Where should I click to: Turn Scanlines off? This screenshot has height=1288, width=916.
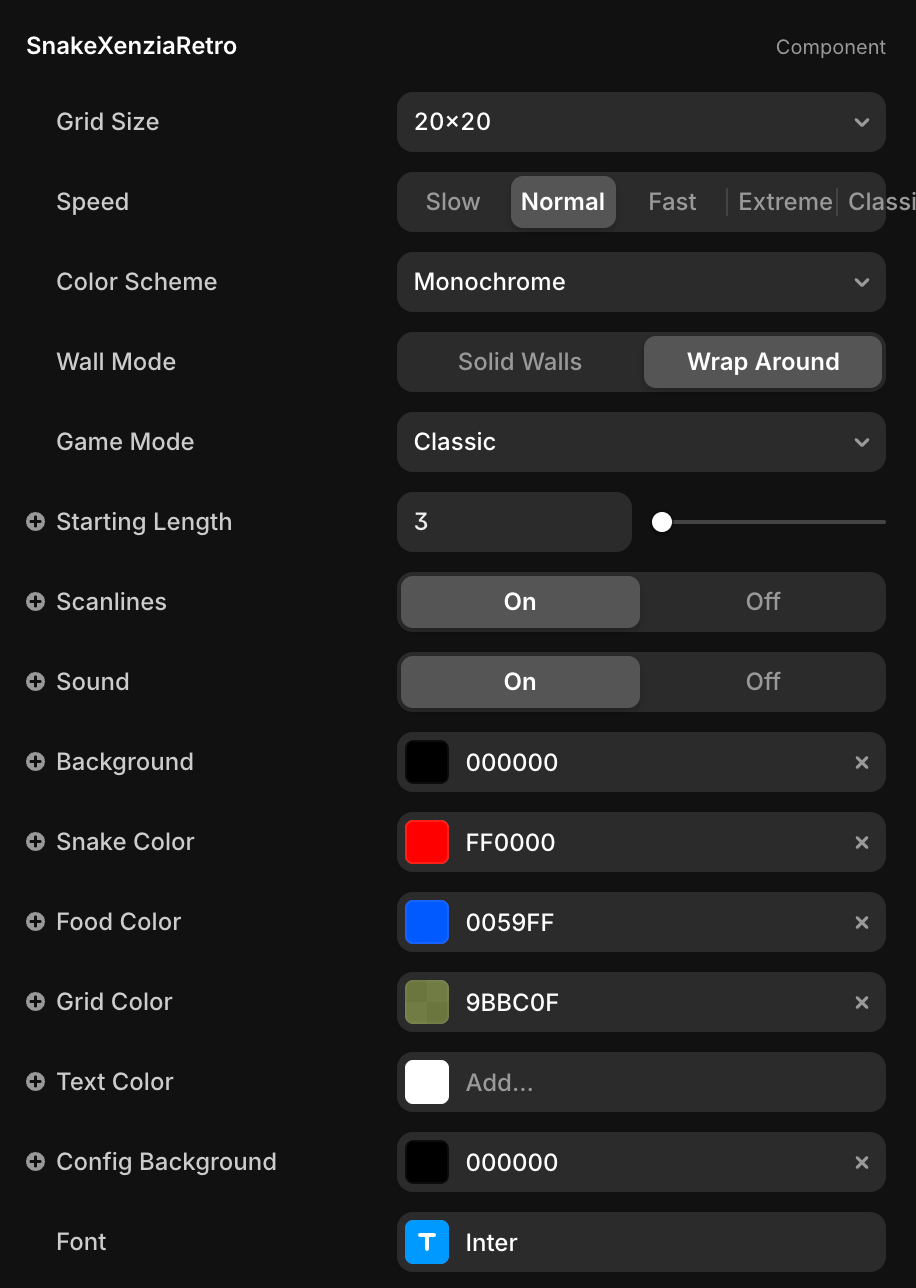point(762,602)
